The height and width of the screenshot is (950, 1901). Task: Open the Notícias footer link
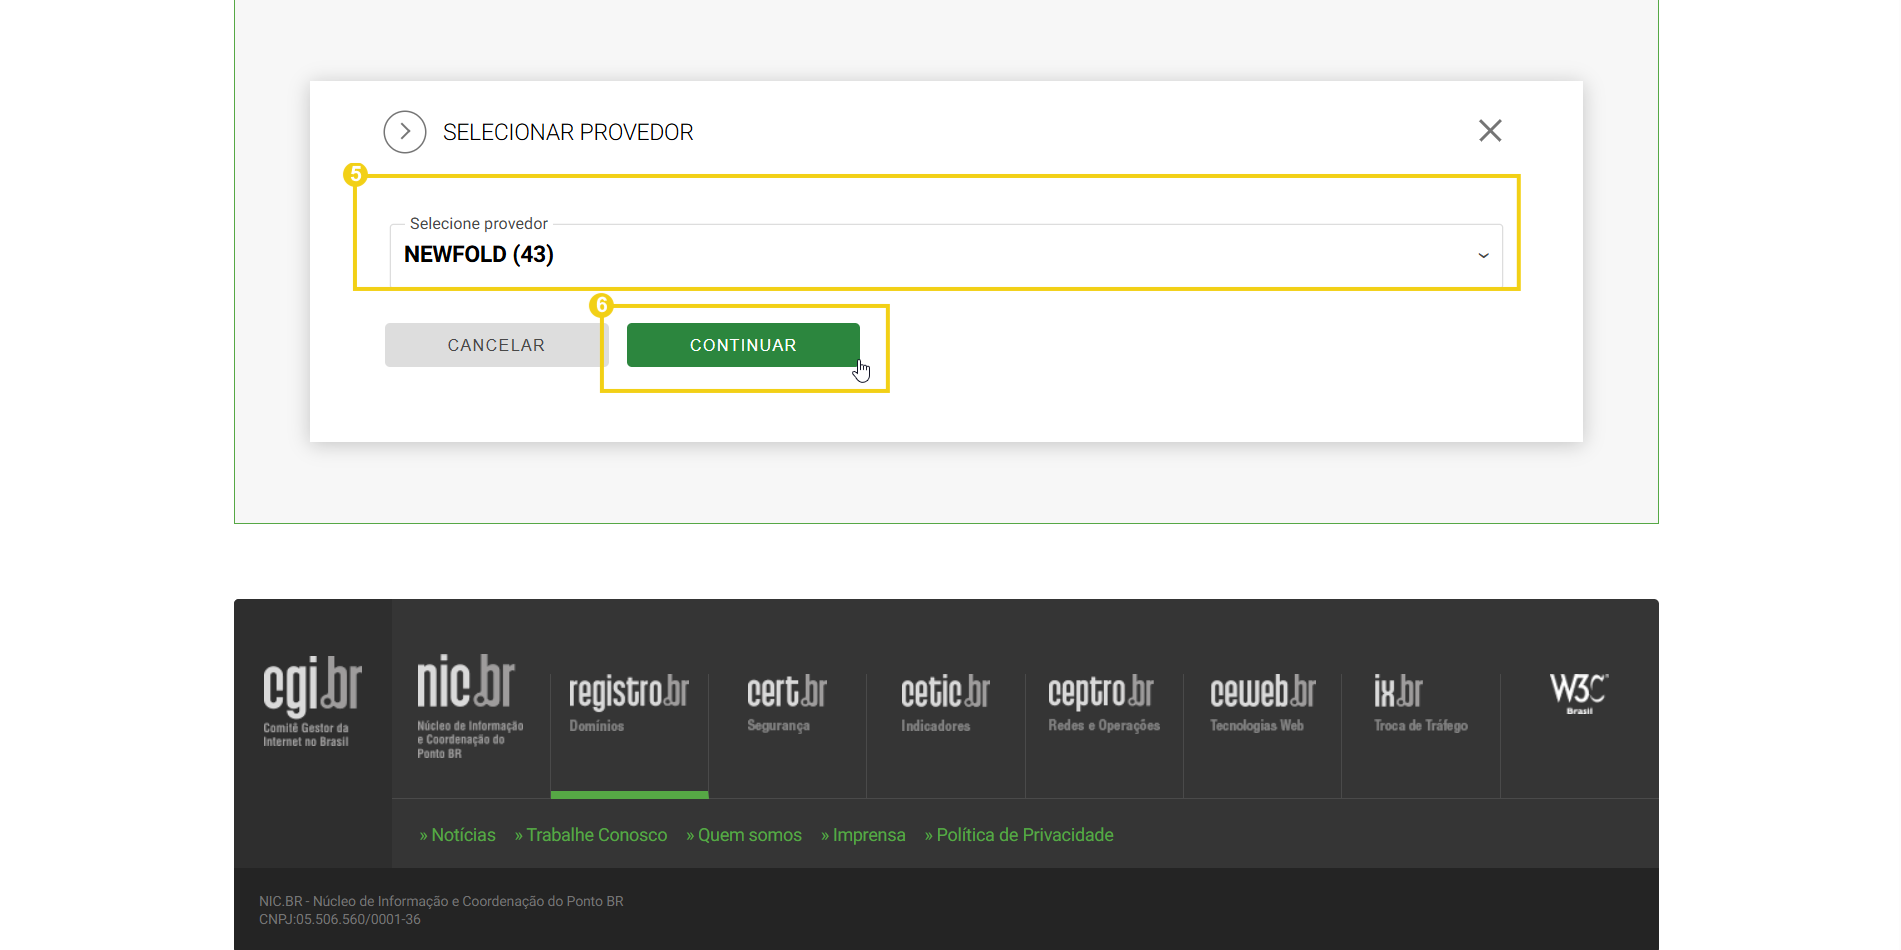point(458,835)
